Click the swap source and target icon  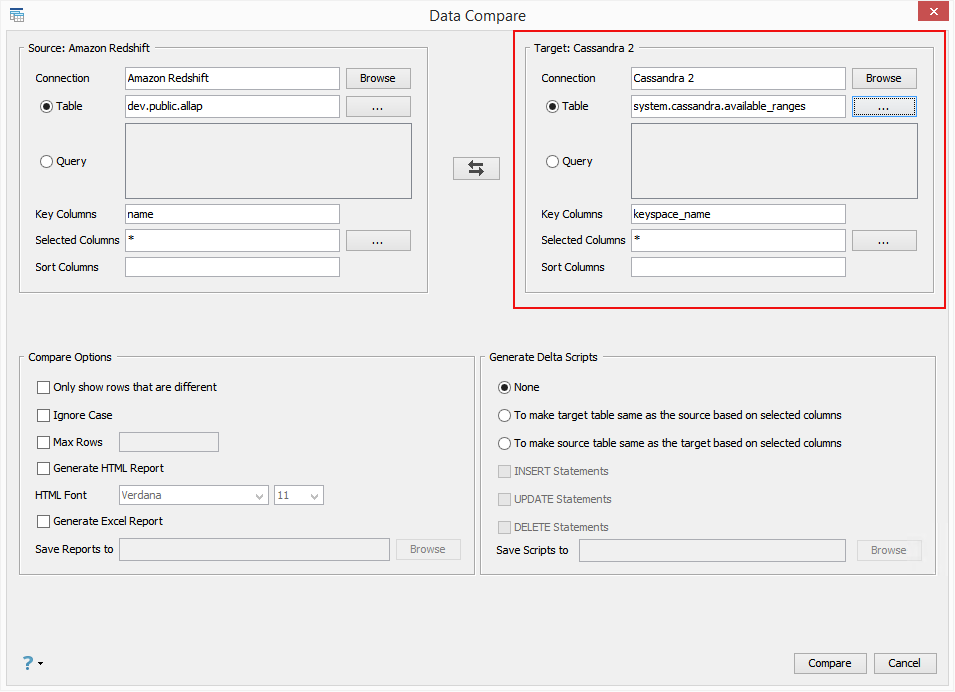coord(476,169)
